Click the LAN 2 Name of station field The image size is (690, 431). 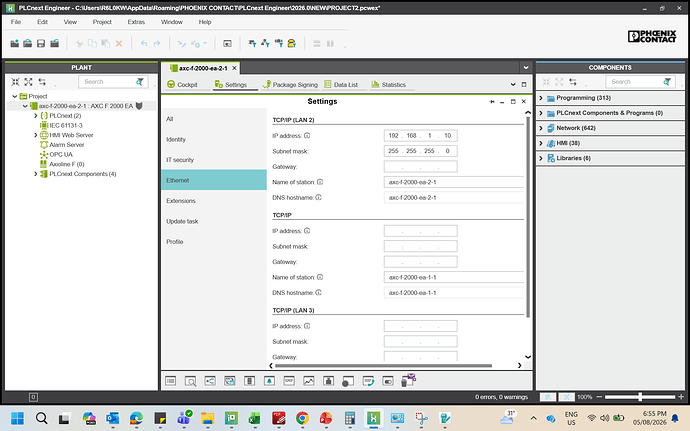(x=454, y=182)
